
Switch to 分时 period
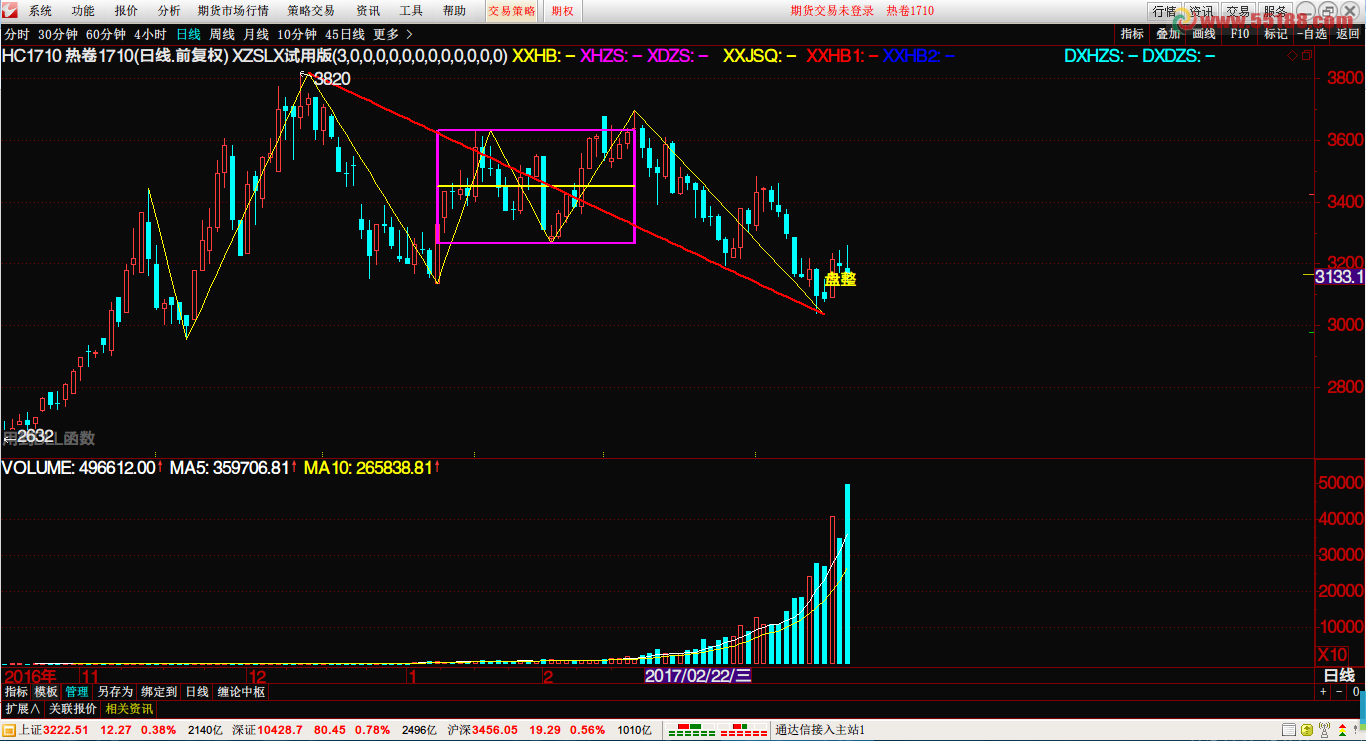[17, 34]
